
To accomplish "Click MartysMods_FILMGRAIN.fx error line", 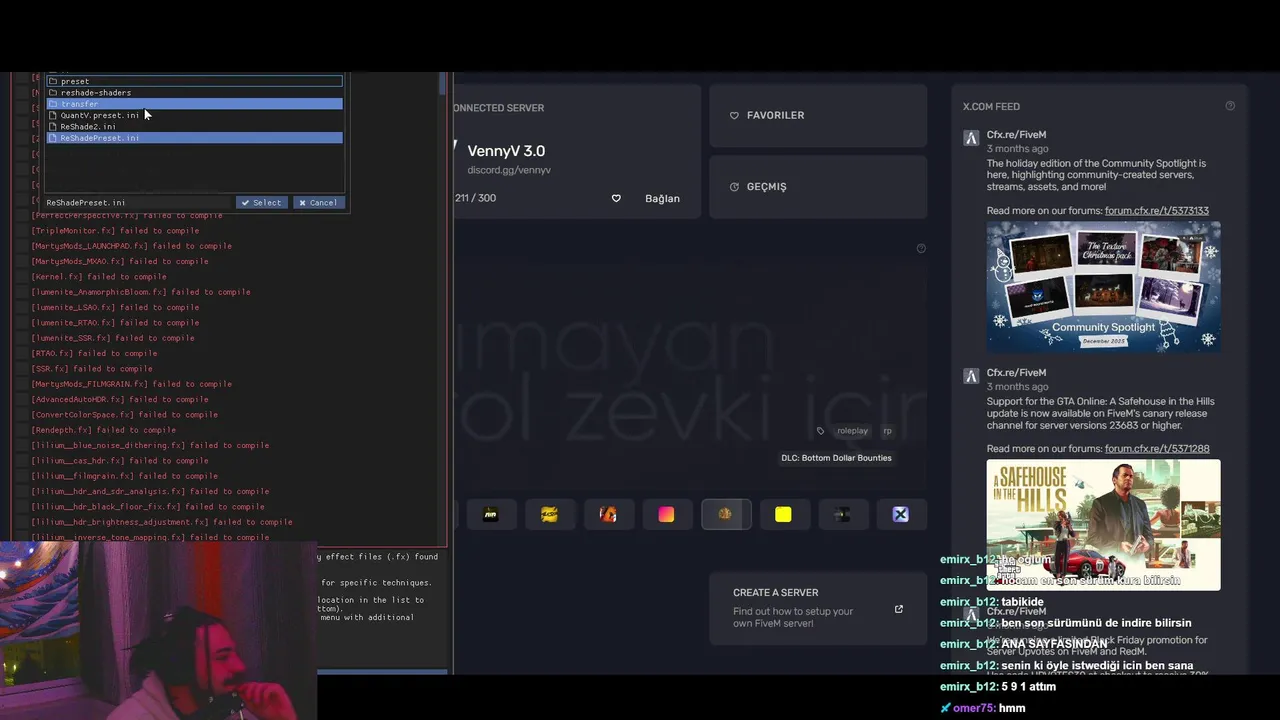I will pyautogui.click(x=131, y=384).
